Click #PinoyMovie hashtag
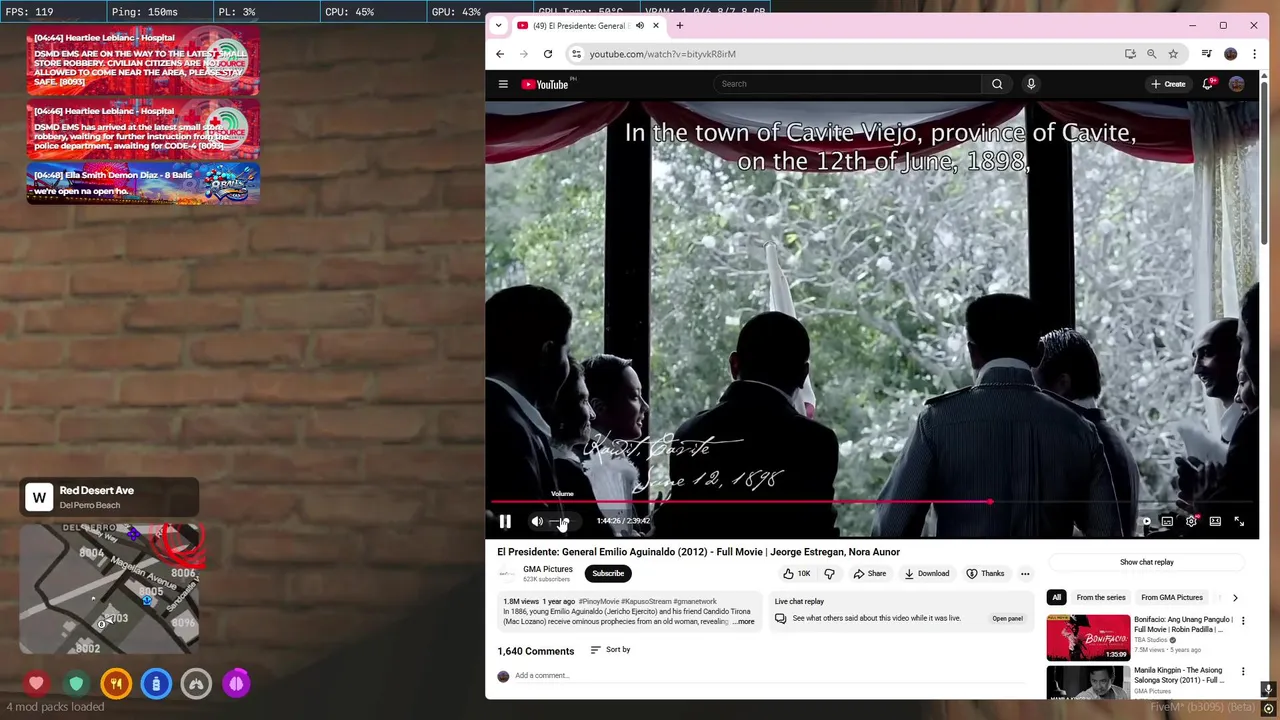This screenshot has height=720, width=1280. [599, 602]
